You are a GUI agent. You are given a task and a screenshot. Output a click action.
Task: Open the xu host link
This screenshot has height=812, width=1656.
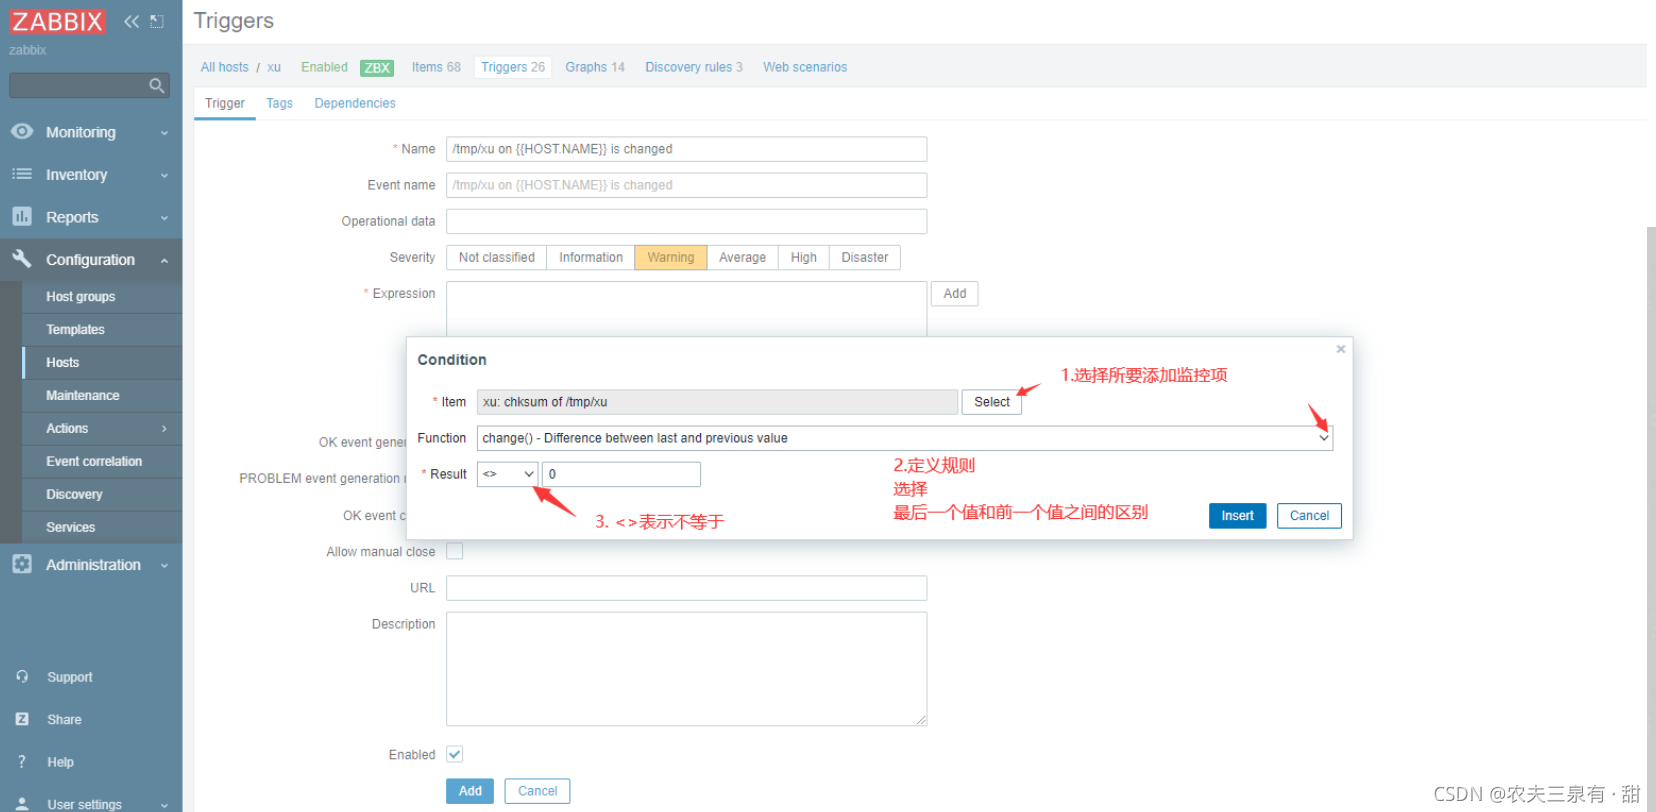pyautogui.click(x=274, y=67)
